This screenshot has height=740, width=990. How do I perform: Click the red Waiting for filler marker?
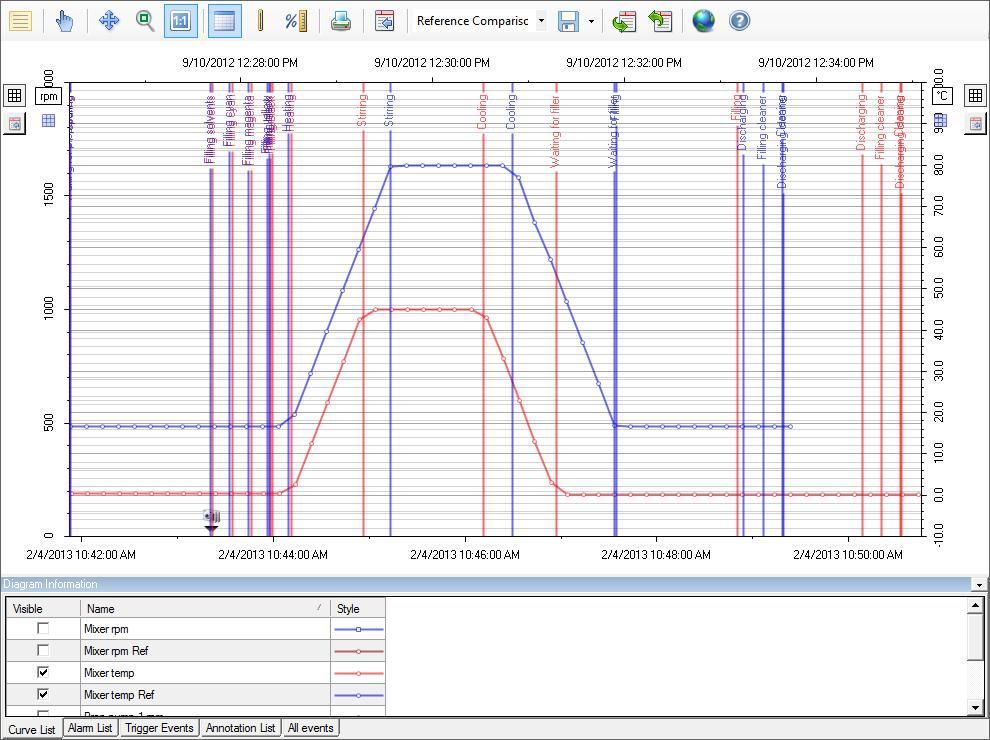tap(555, 131)
